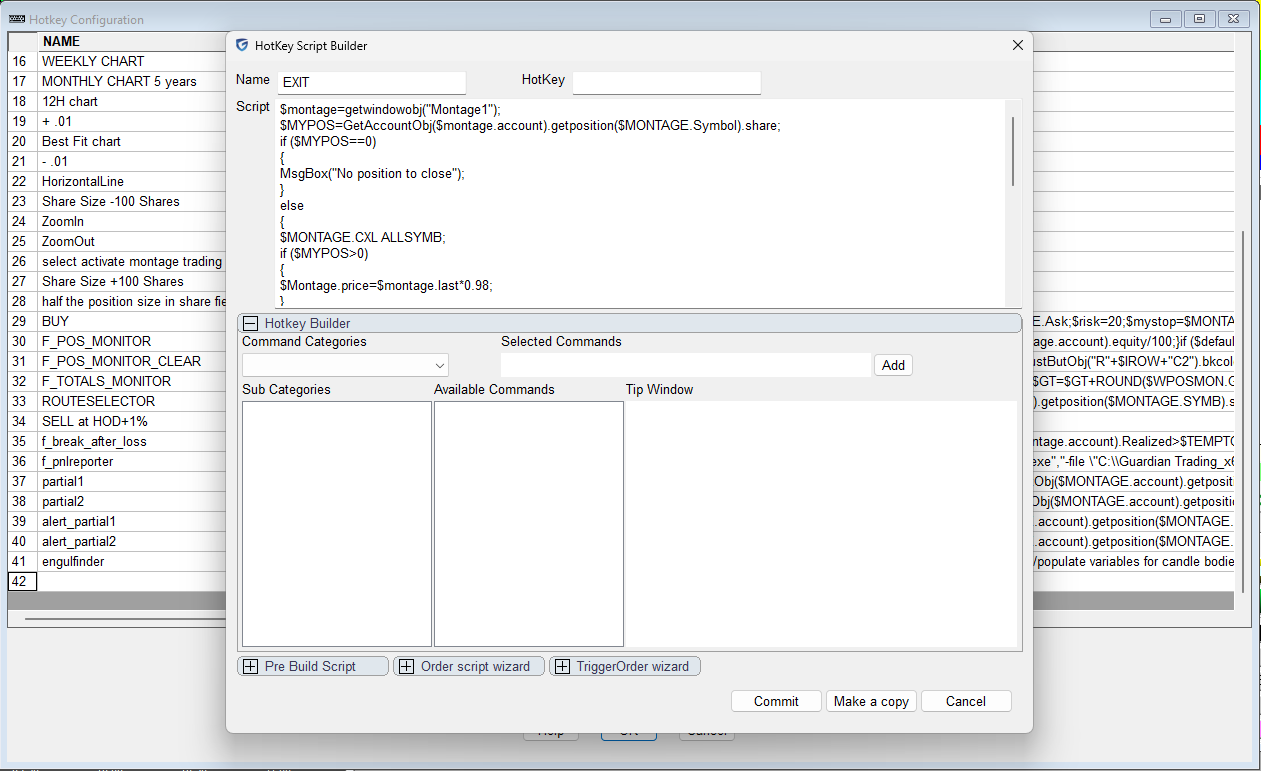Viewport: 1261px width, 771px height.
Task: Collapse the Hotkey Builder section
Action: pos(251,323)
